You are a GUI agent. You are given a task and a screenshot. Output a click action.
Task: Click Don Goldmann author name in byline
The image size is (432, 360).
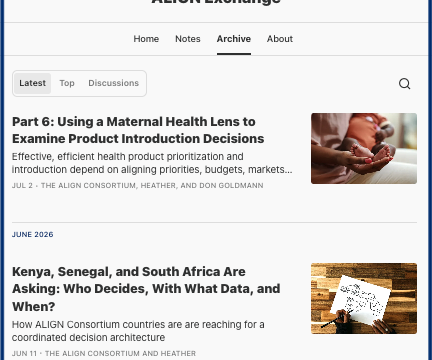coord(231,185)
